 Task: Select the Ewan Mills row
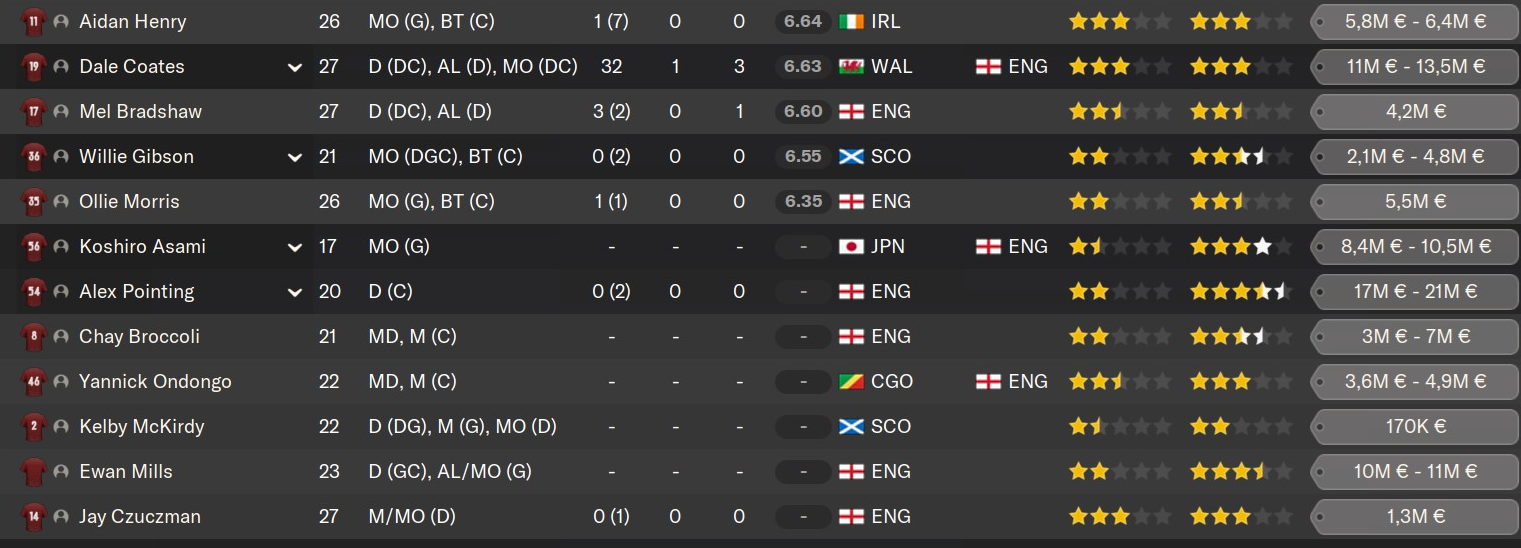pos(760,471)
